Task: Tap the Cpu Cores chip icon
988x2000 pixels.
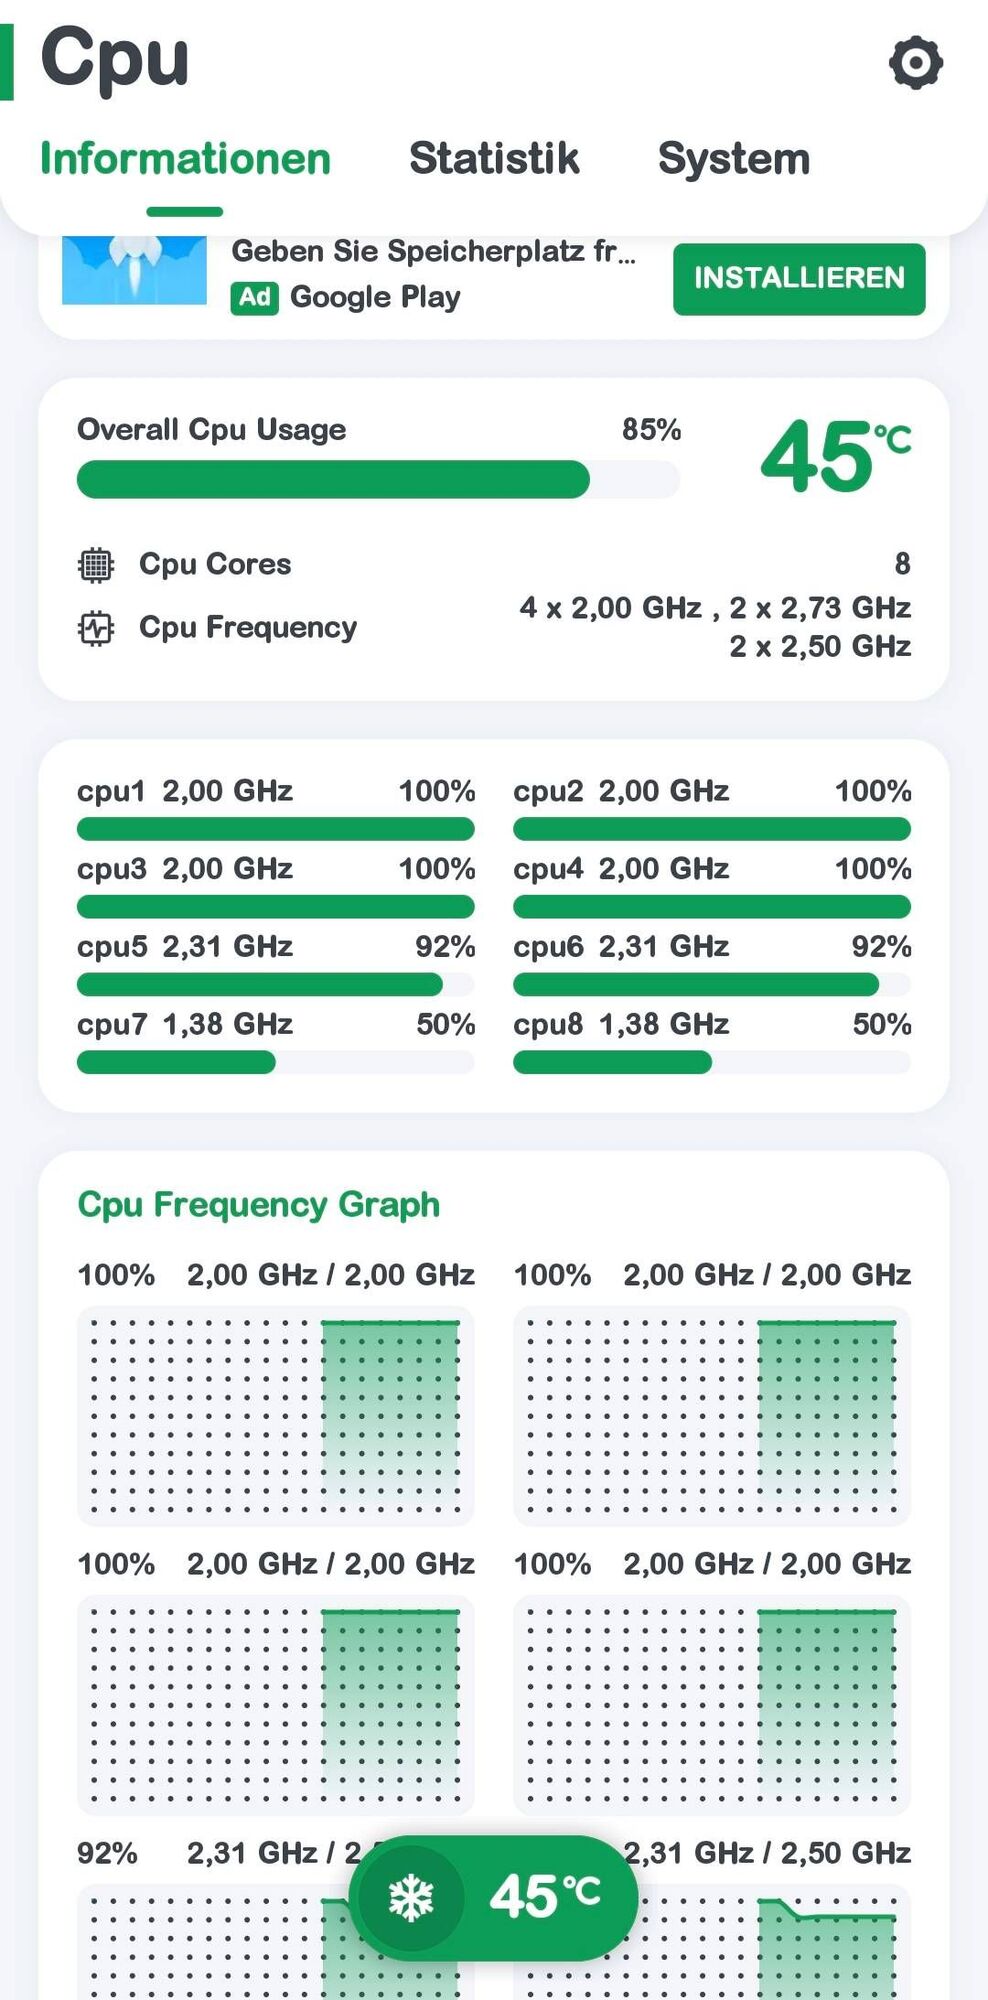Action: tap(96, 565)
